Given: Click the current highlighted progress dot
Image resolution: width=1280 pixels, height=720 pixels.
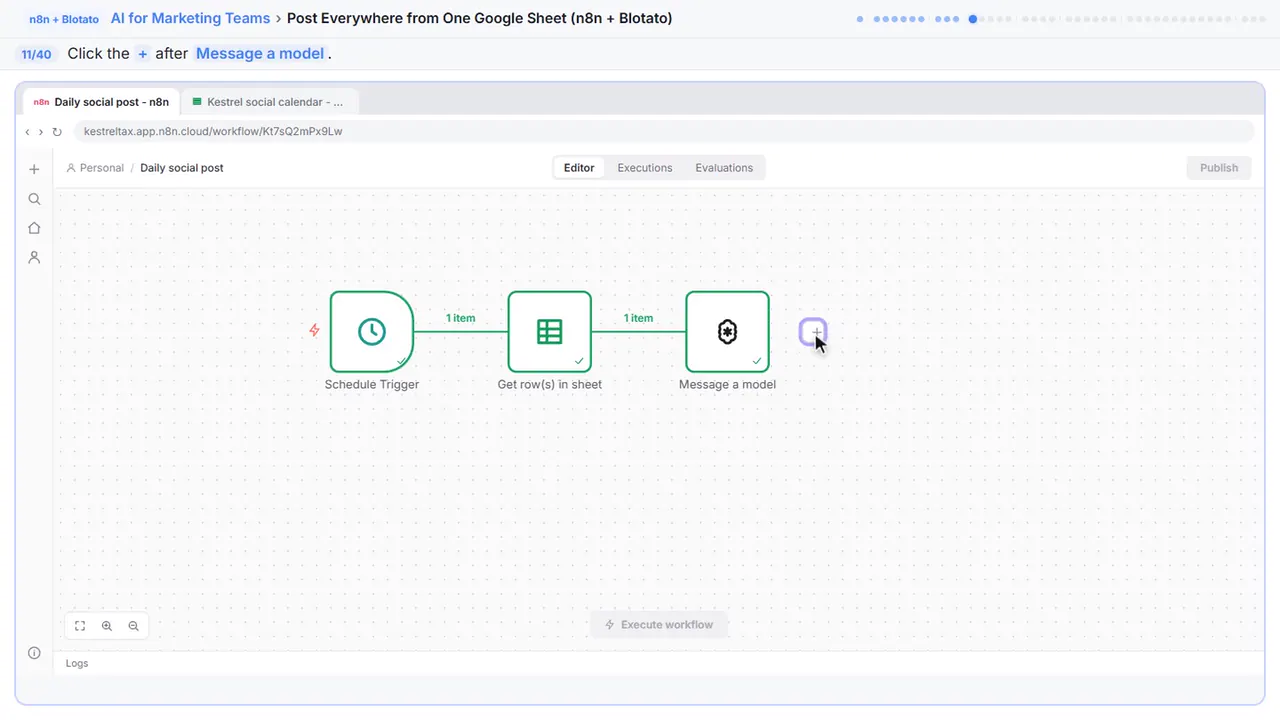Looking at the screenshot, I should coord(972,19).
